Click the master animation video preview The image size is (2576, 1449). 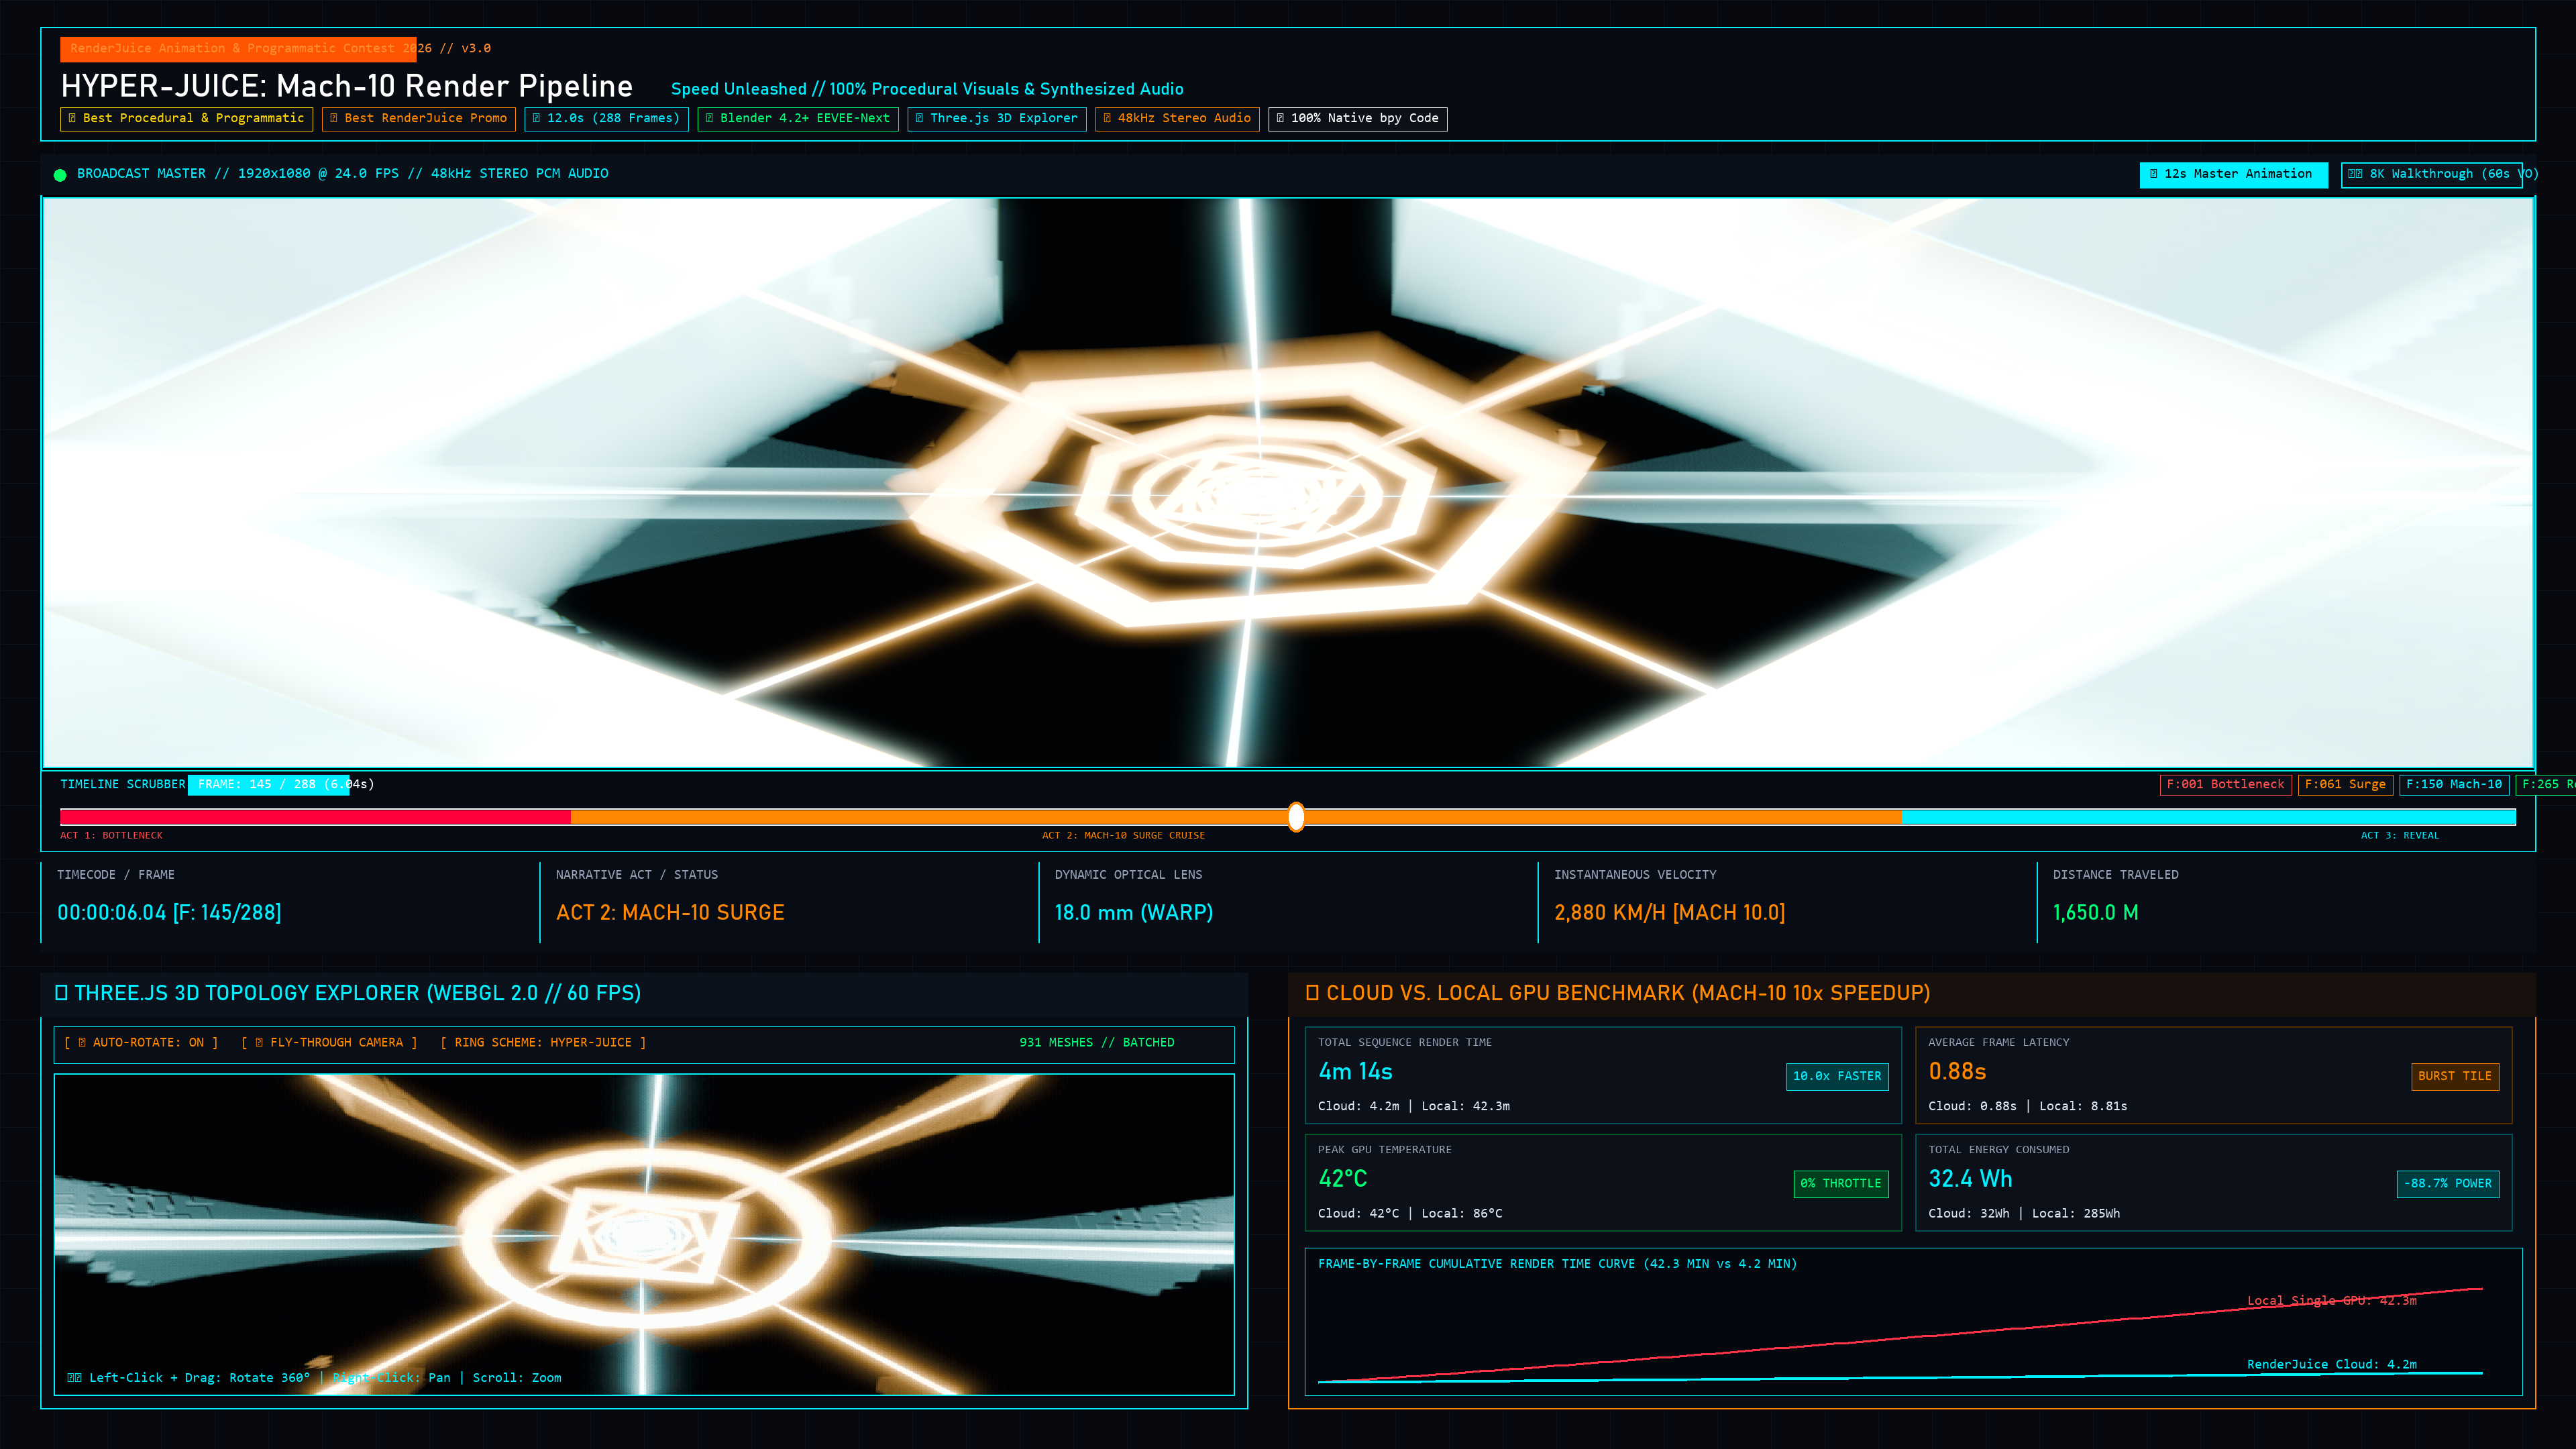click(x=1288, y=483)
